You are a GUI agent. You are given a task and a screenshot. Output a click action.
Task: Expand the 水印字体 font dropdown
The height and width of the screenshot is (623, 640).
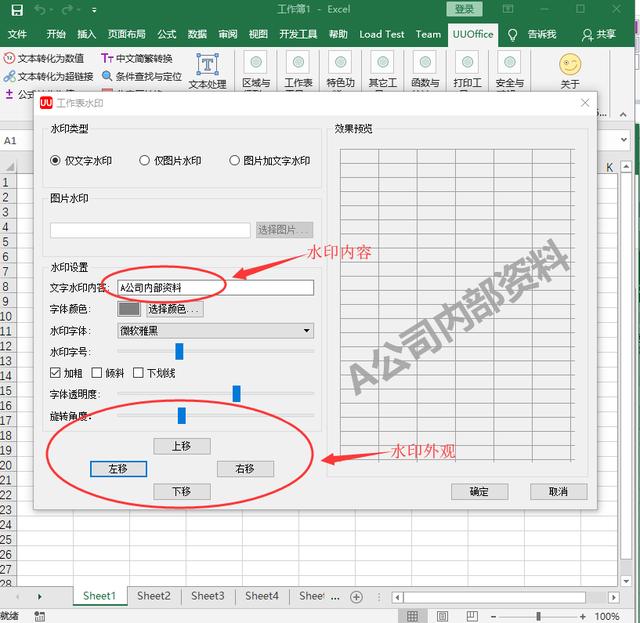coord(307,331)
